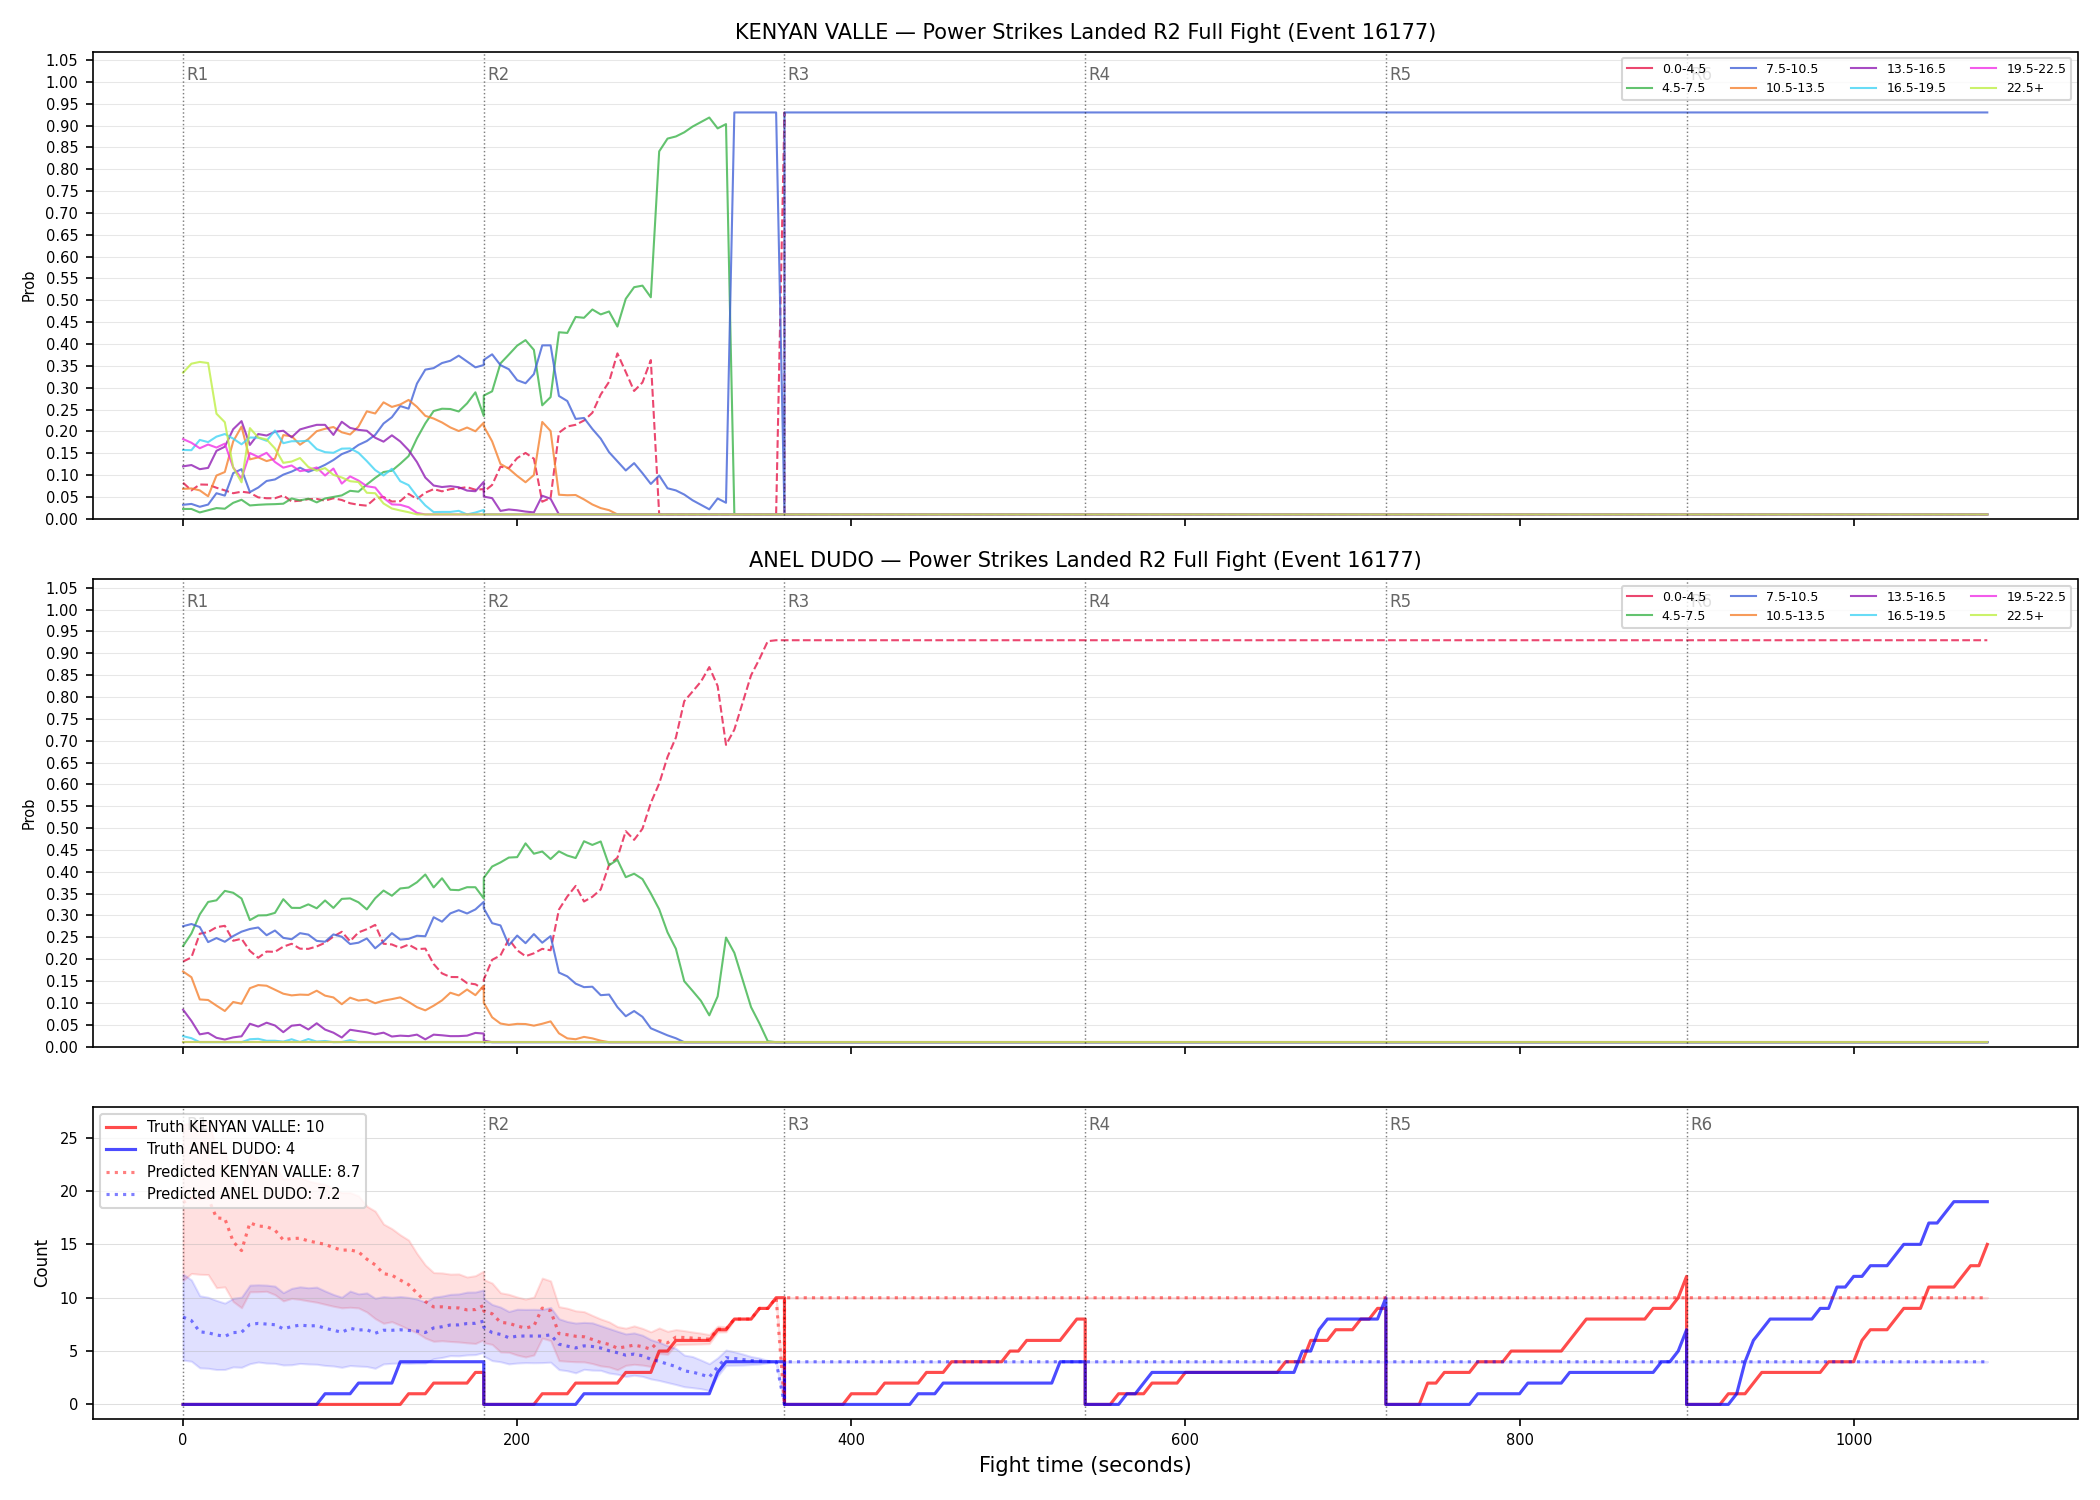Click the R1 marker in ANEL DUDO chart
2100x1500 pixels.
click(x=197, y=601)
